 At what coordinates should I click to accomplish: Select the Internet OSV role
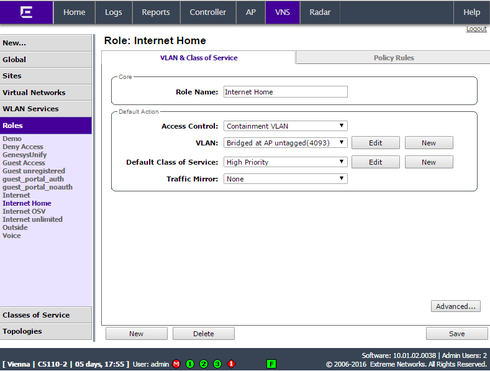tap(24, 211)
